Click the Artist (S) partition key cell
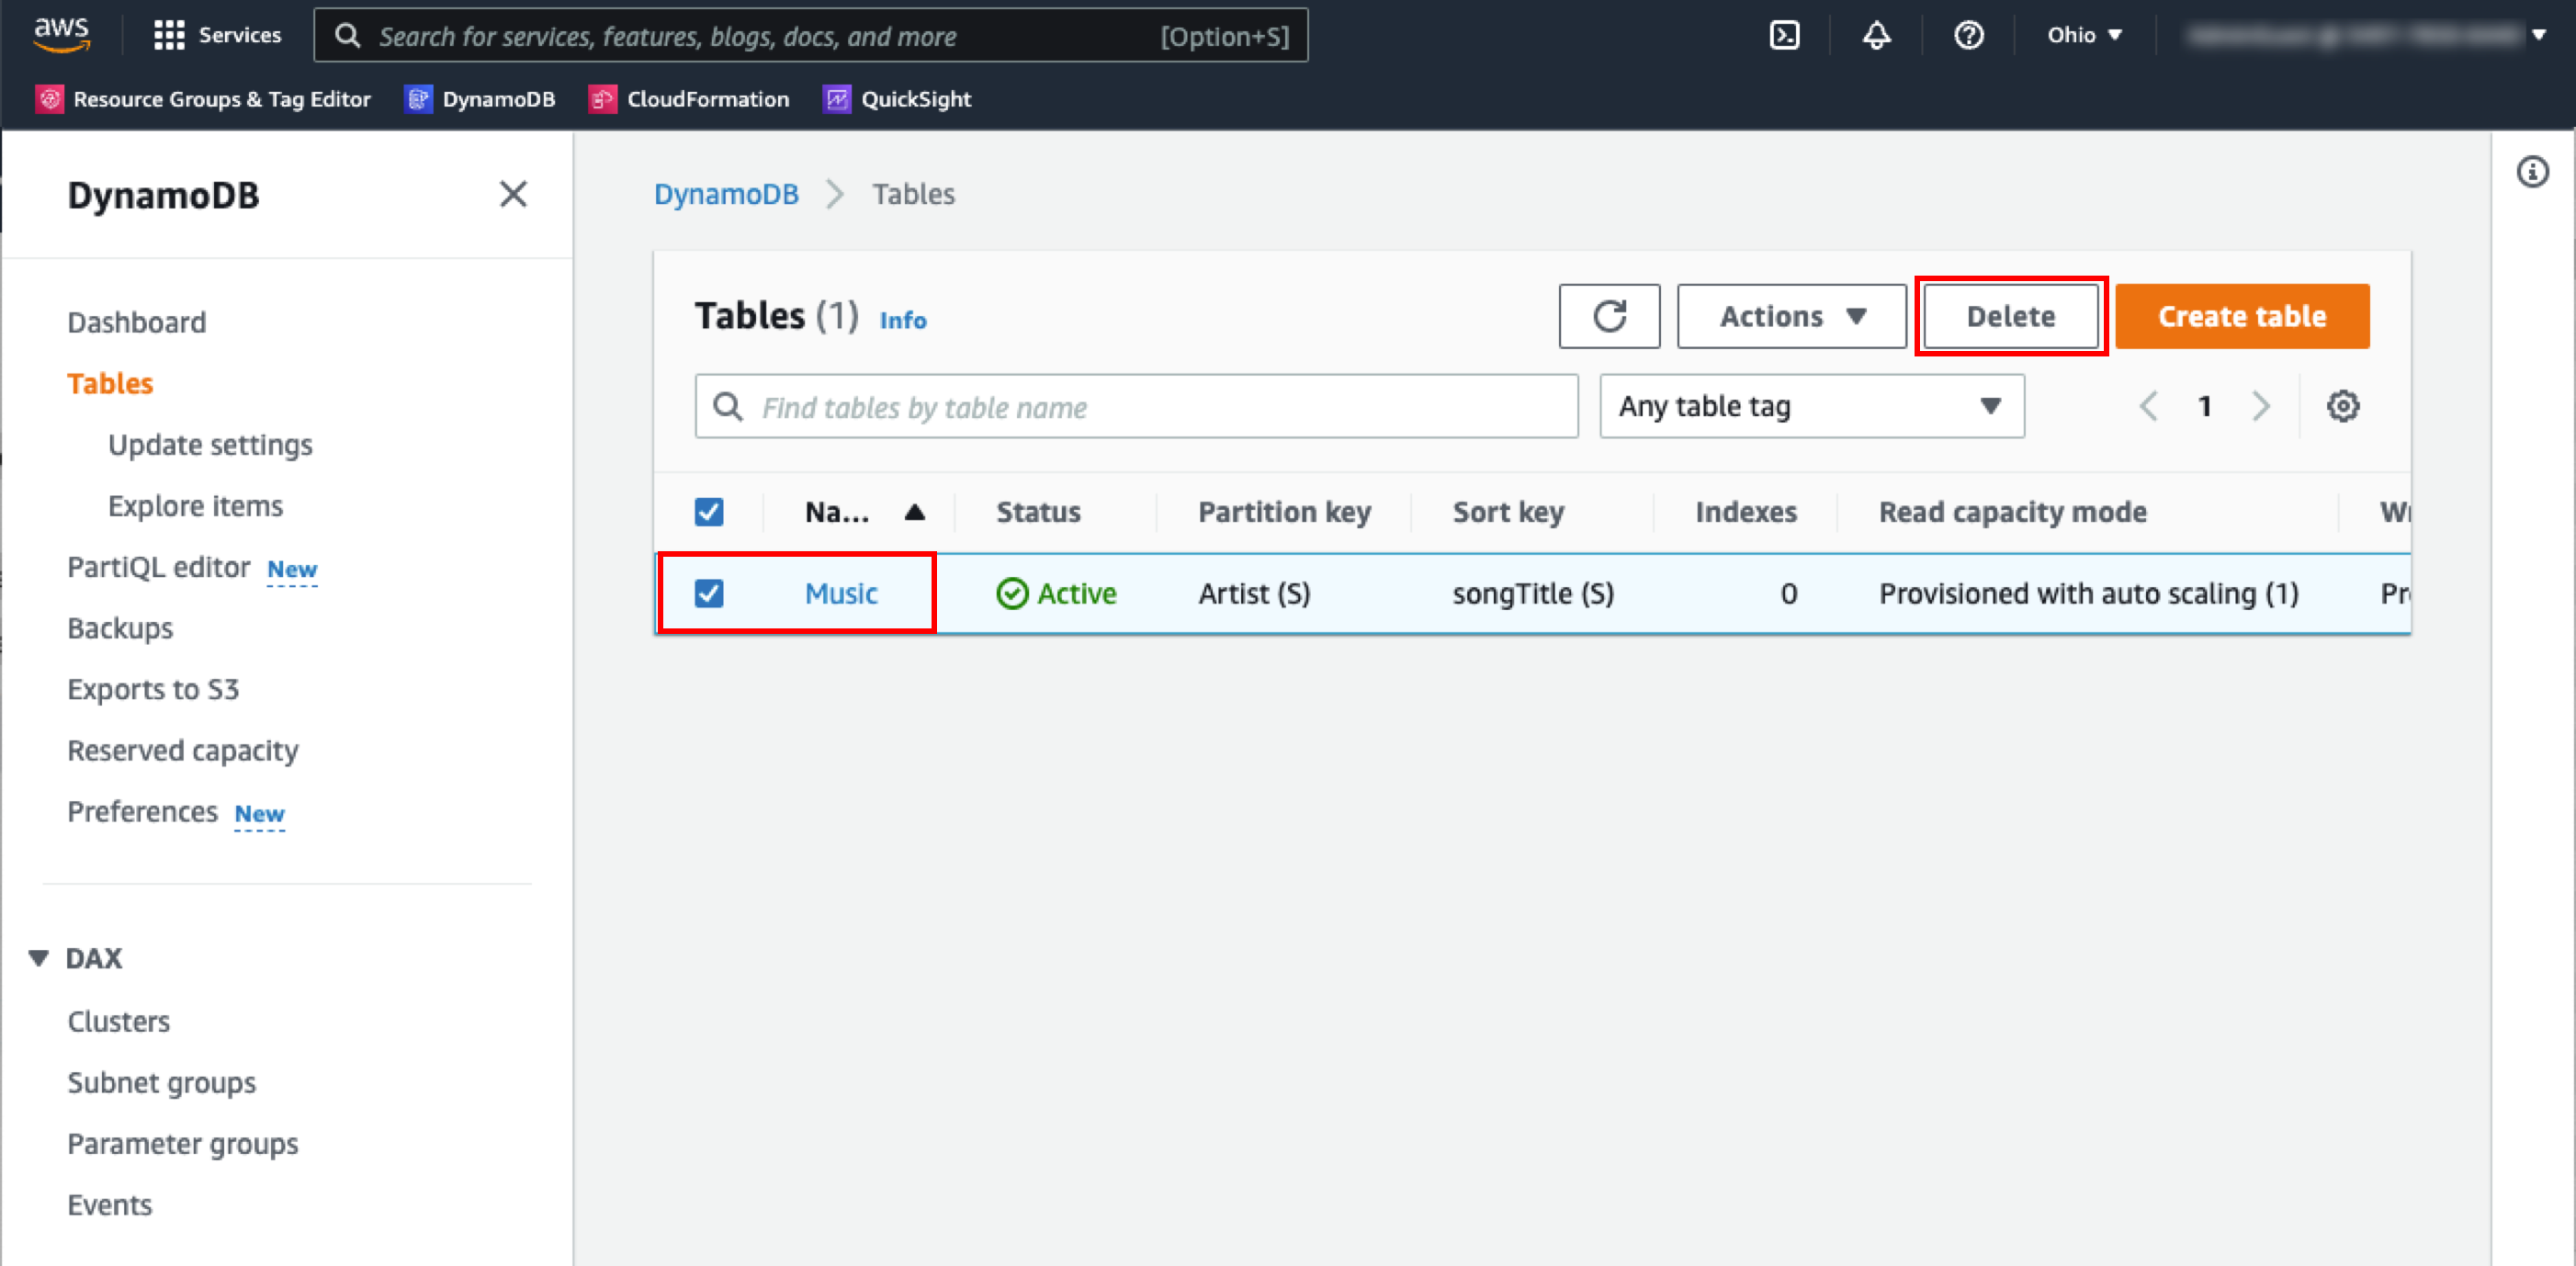Screen dimensions: 2576x1266 [1254, 593]
